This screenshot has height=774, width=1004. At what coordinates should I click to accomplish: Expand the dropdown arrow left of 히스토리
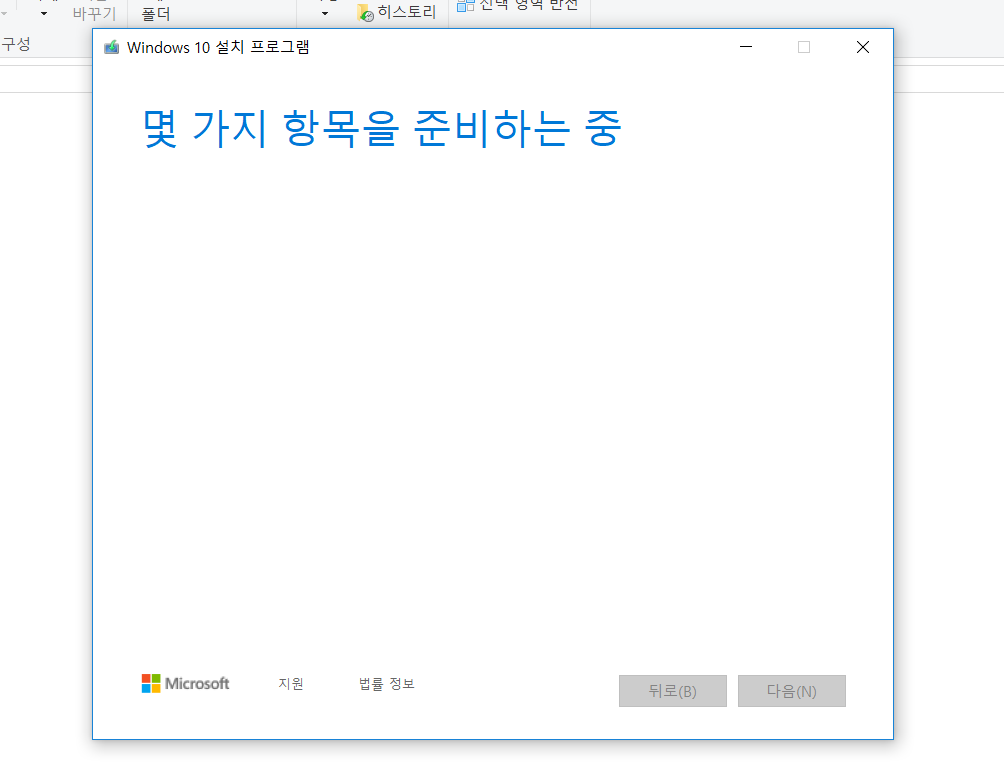(x=325, y=13)
